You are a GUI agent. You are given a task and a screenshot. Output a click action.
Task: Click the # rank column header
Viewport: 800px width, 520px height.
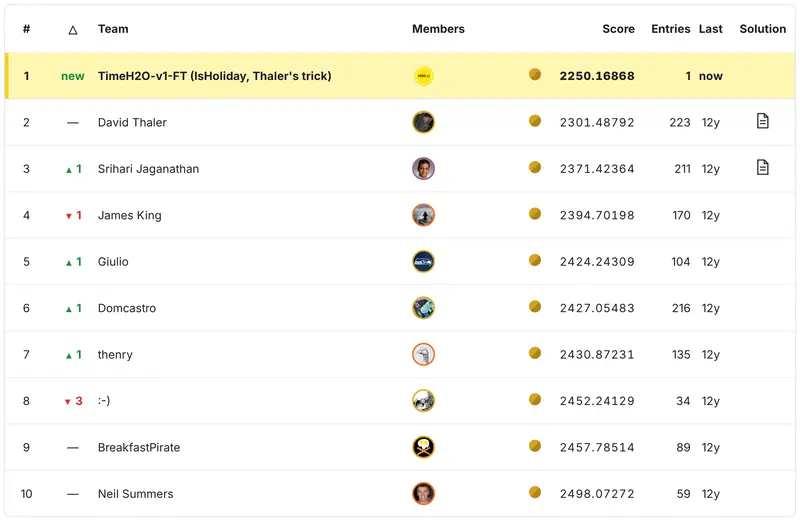point(27,29)
